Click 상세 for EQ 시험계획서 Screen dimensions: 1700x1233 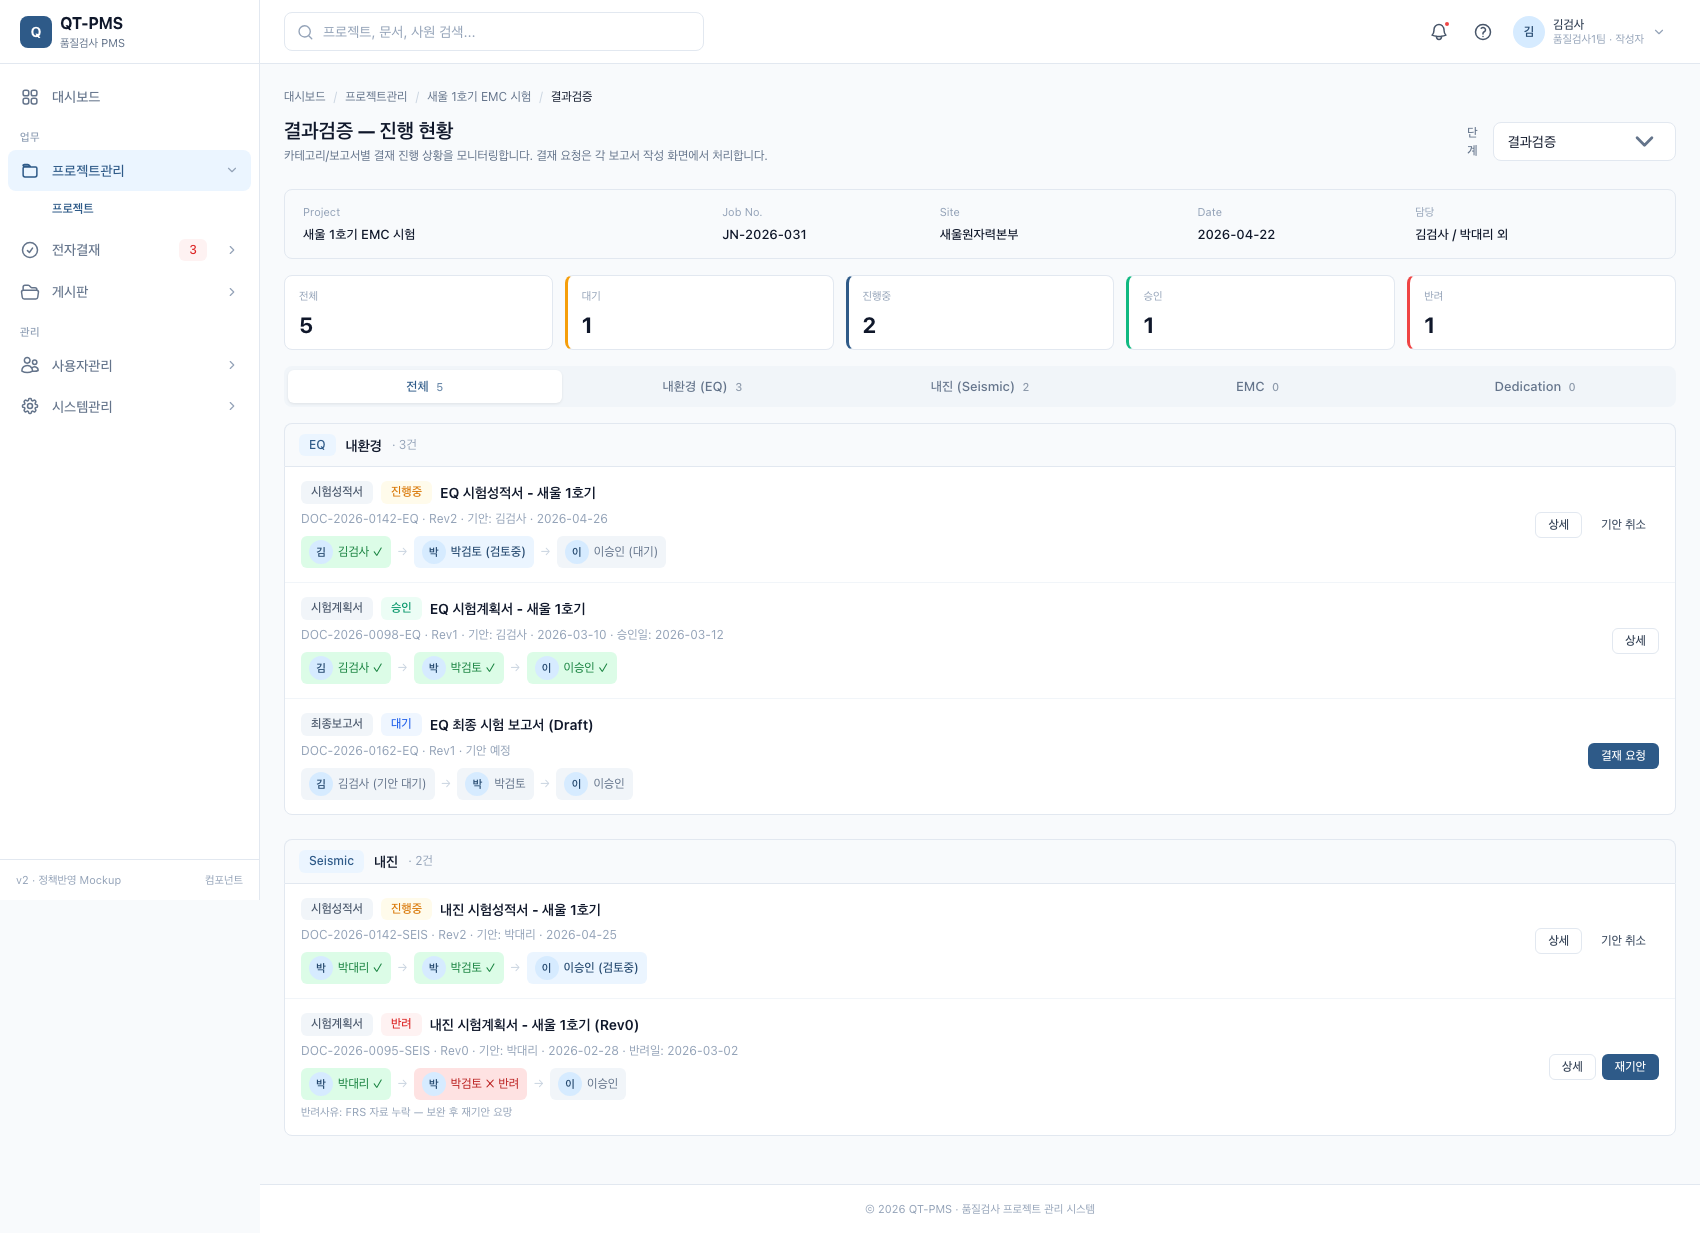click(x=1635, y=641)
